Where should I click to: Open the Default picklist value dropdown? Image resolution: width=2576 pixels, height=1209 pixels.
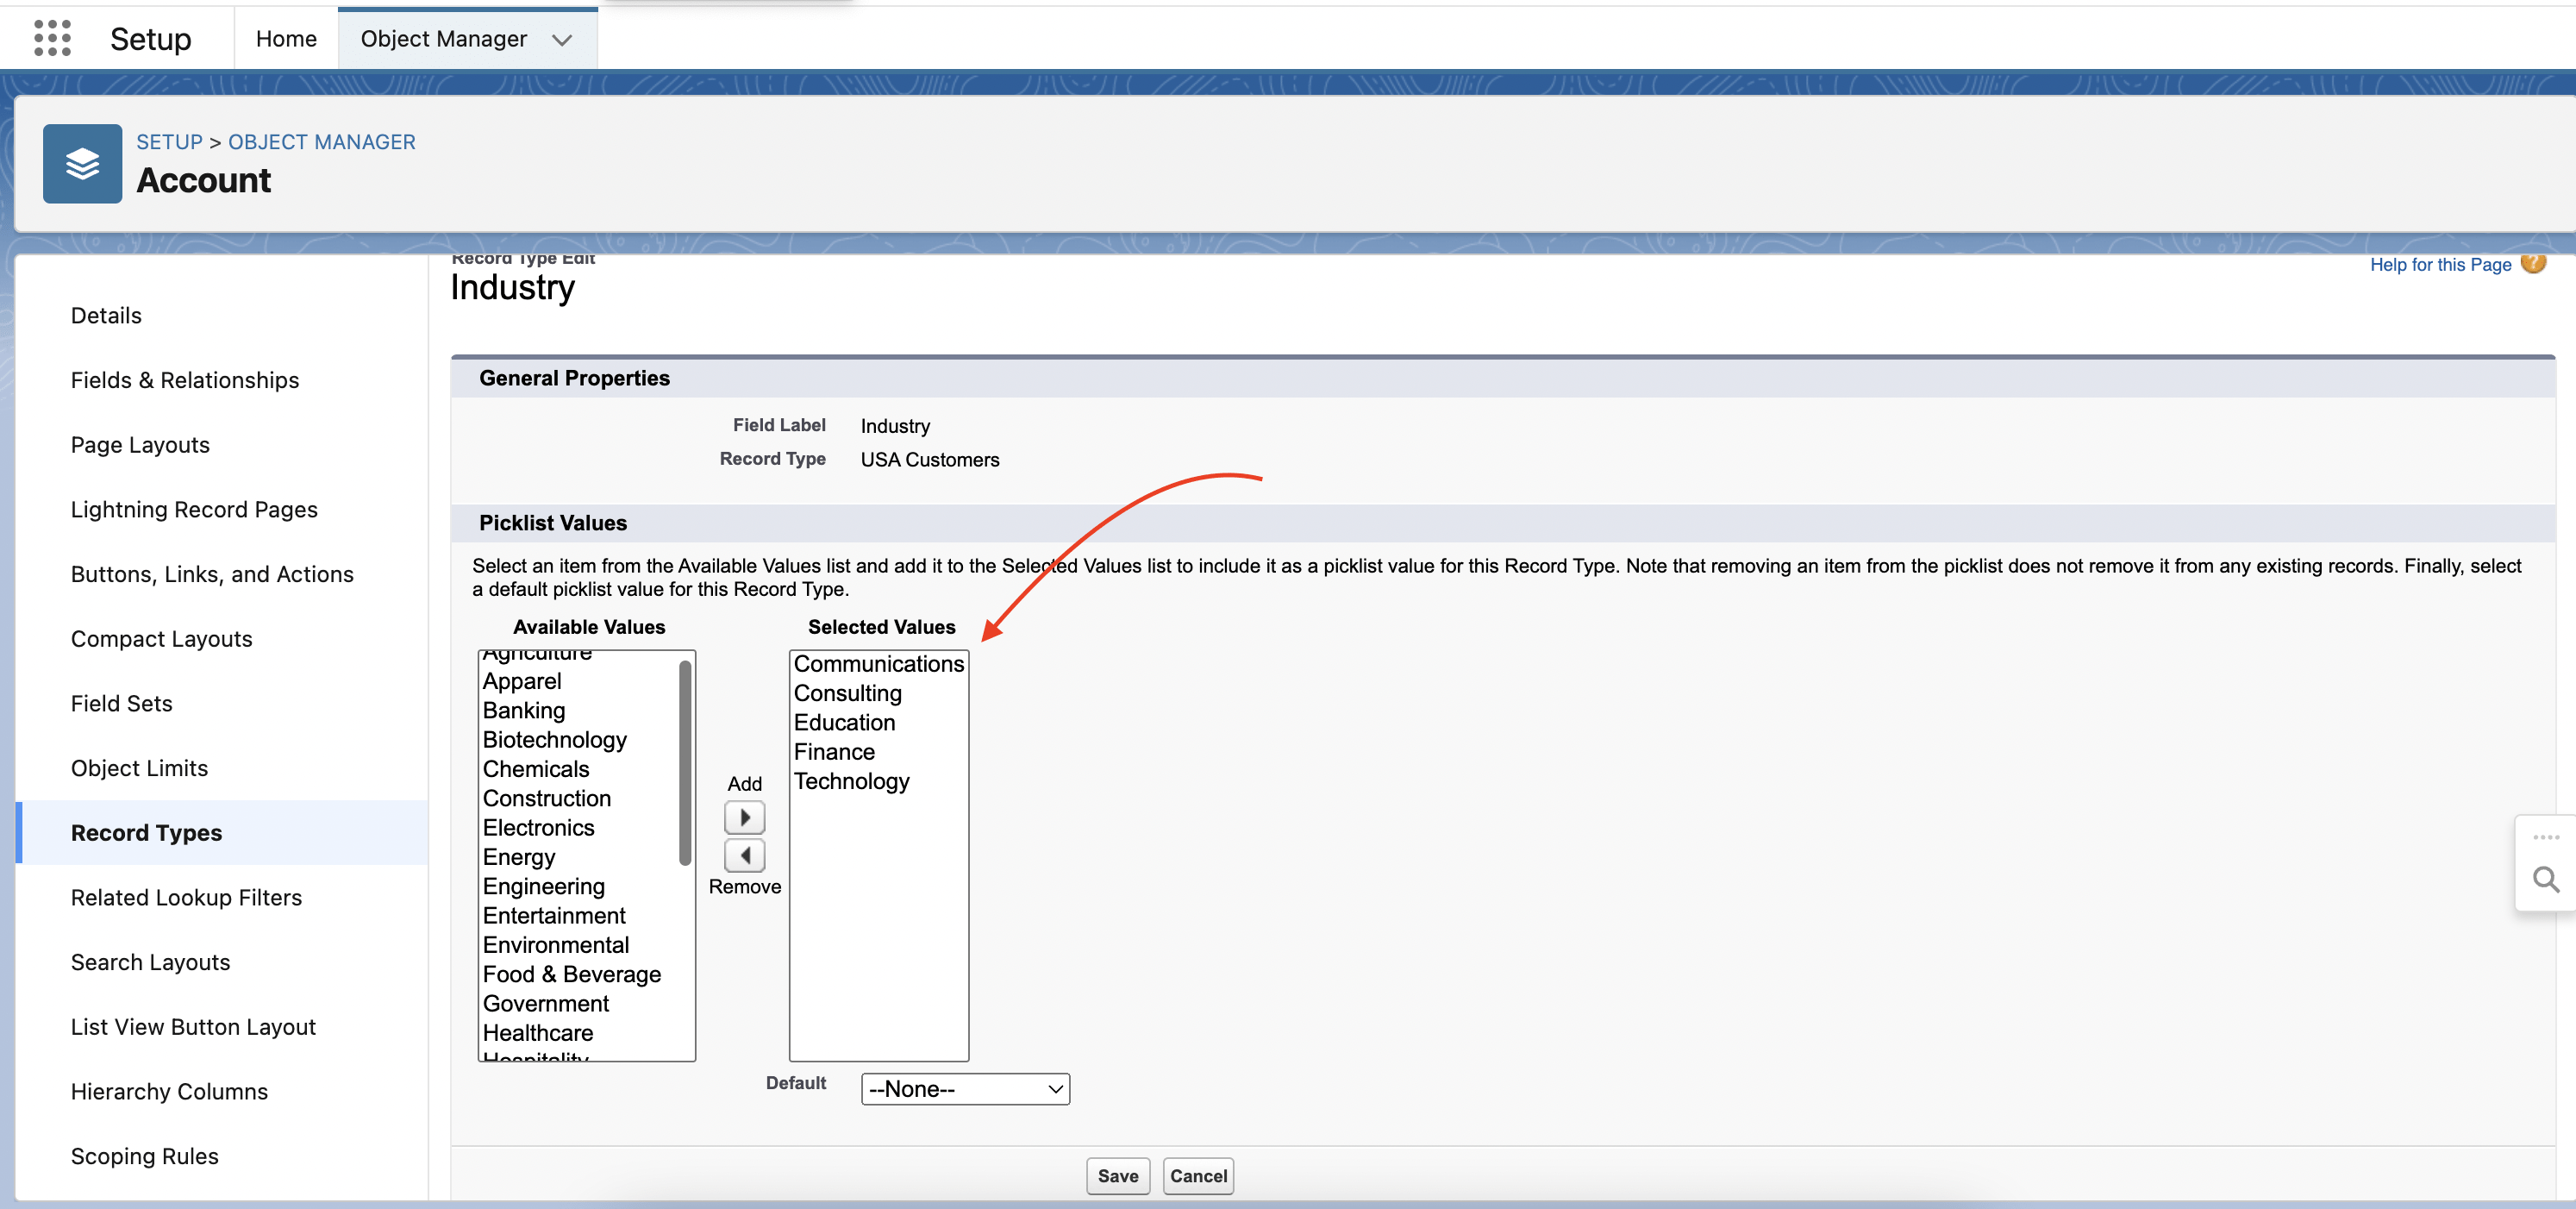pyautogui.click(x=964, y=1088)
